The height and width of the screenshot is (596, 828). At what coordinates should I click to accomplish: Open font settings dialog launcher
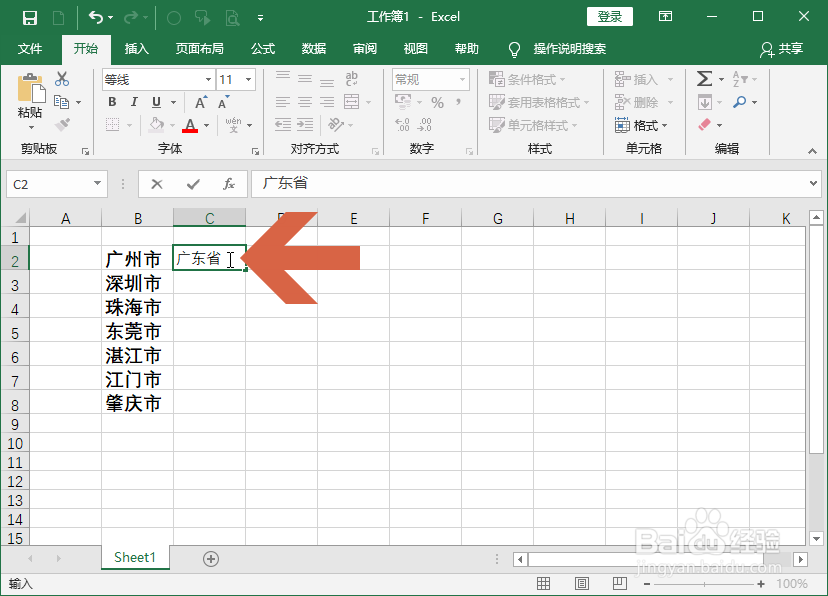[256, 152]
